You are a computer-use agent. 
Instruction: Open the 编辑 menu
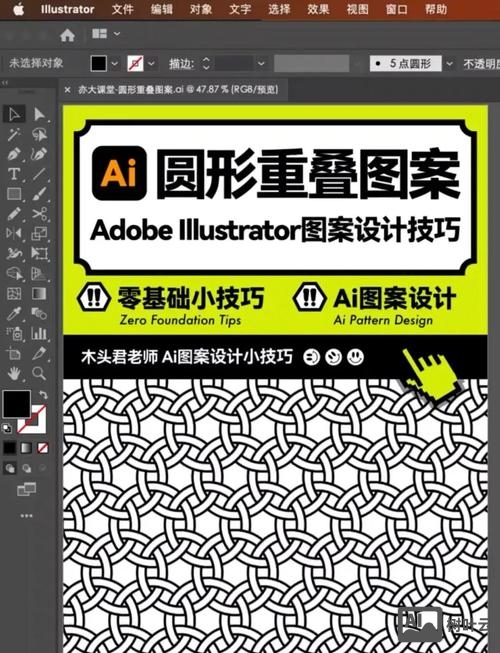coord(162,9)
